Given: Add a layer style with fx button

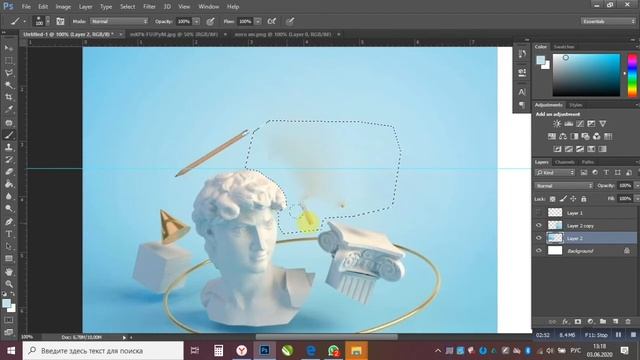Looking at the screenshot, I should (565, 322).
